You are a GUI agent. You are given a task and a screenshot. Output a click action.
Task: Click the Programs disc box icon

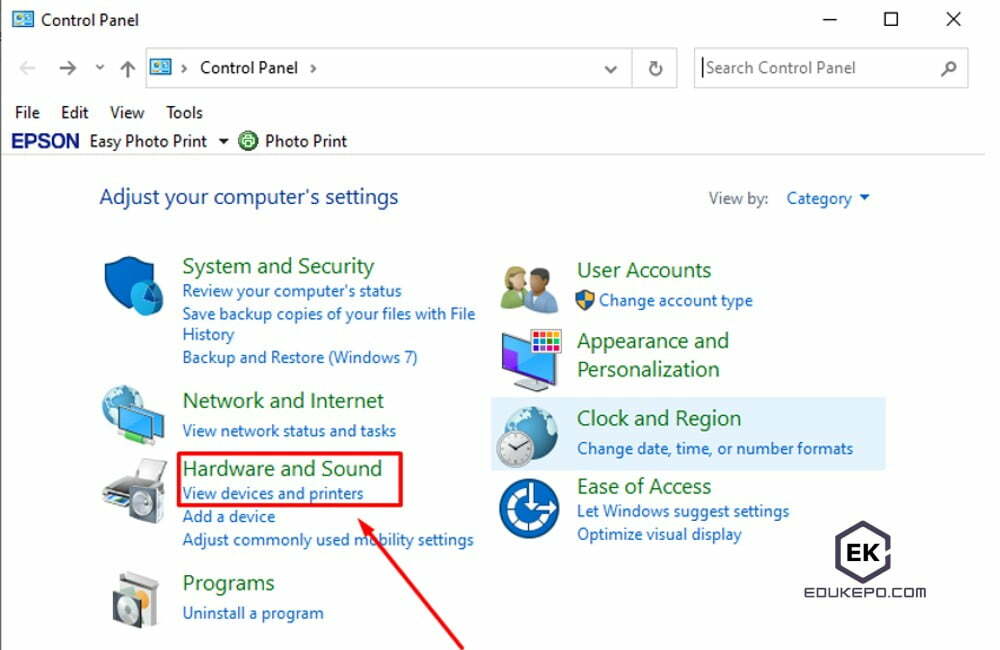coord(133,599)
